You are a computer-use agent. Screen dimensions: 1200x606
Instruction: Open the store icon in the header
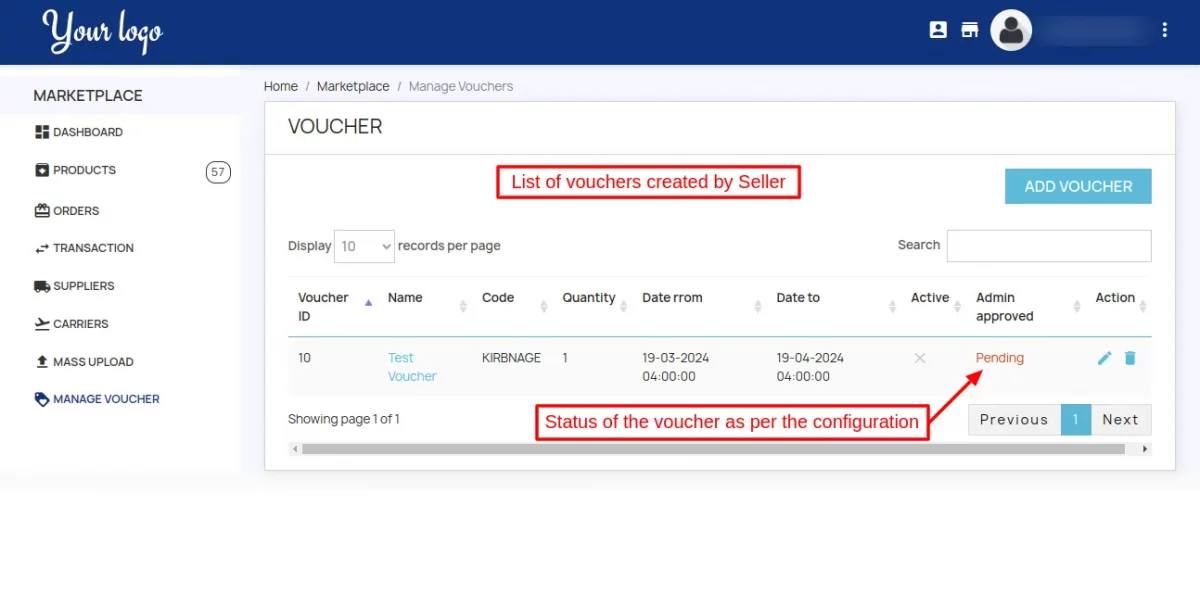(x=969, y=30)
